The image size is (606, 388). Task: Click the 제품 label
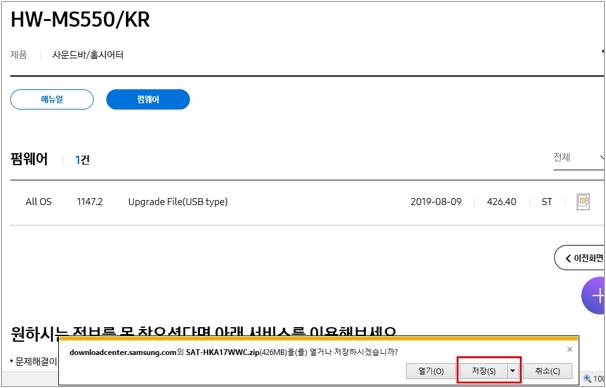click(19, 55)
